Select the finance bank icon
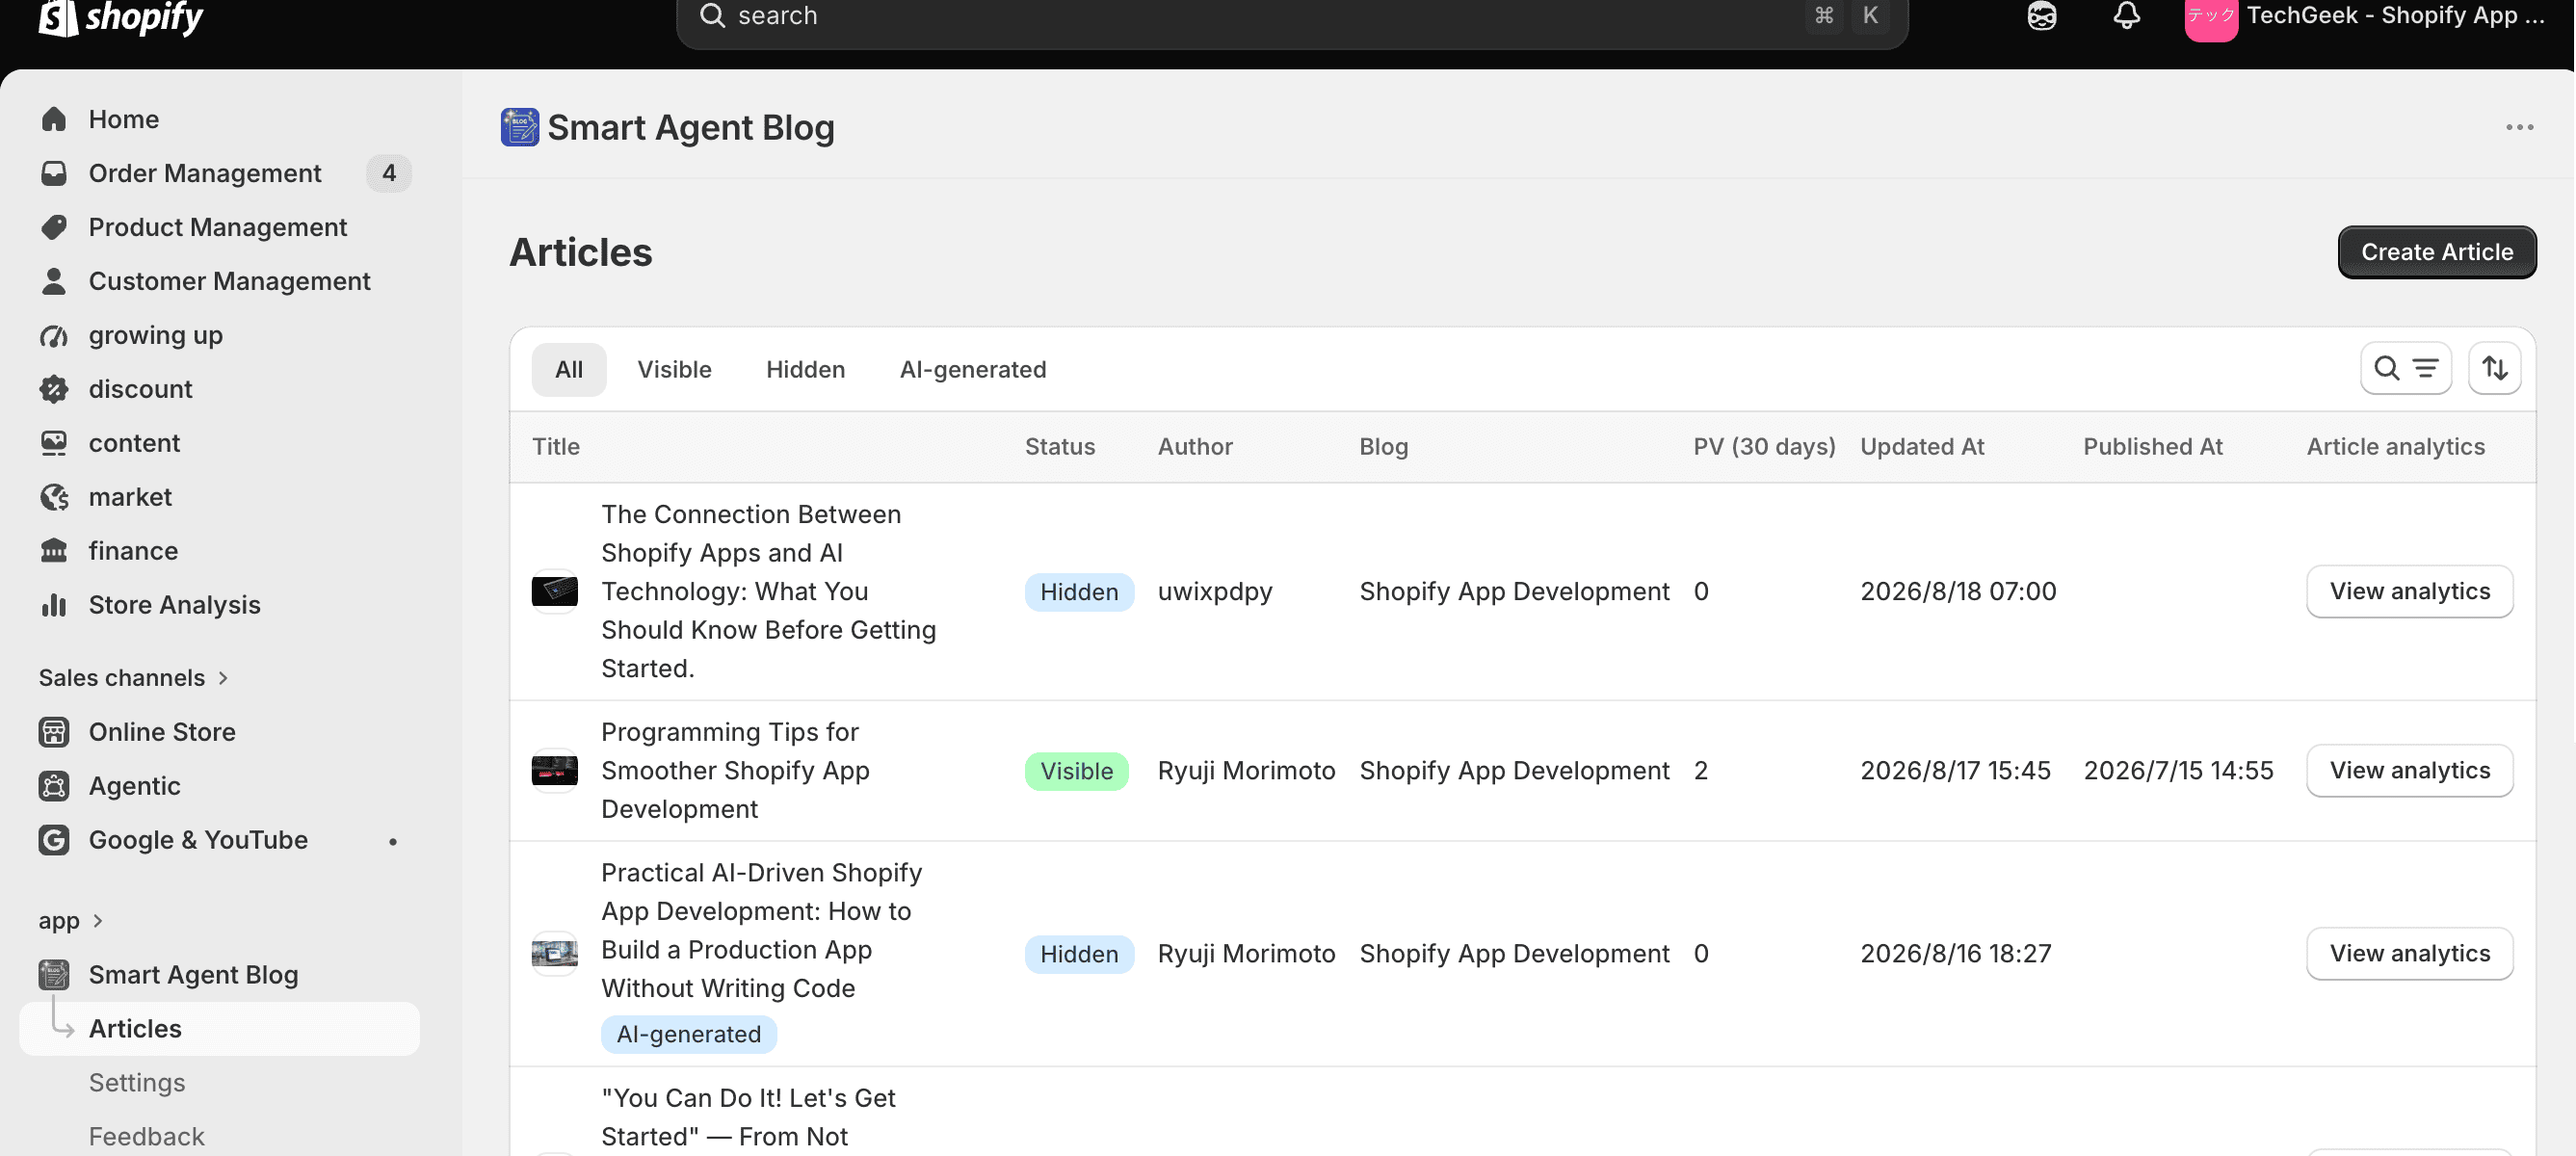The width and height of the screenshot is (2576, 1156). pos(54,551)
